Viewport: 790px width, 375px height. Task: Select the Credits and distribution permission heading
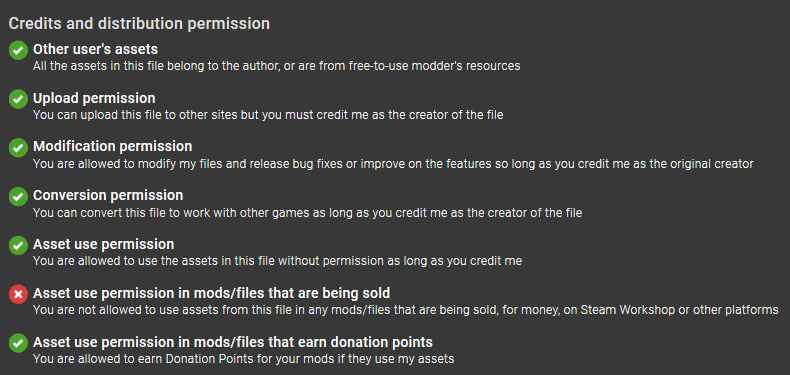point(139,24)
